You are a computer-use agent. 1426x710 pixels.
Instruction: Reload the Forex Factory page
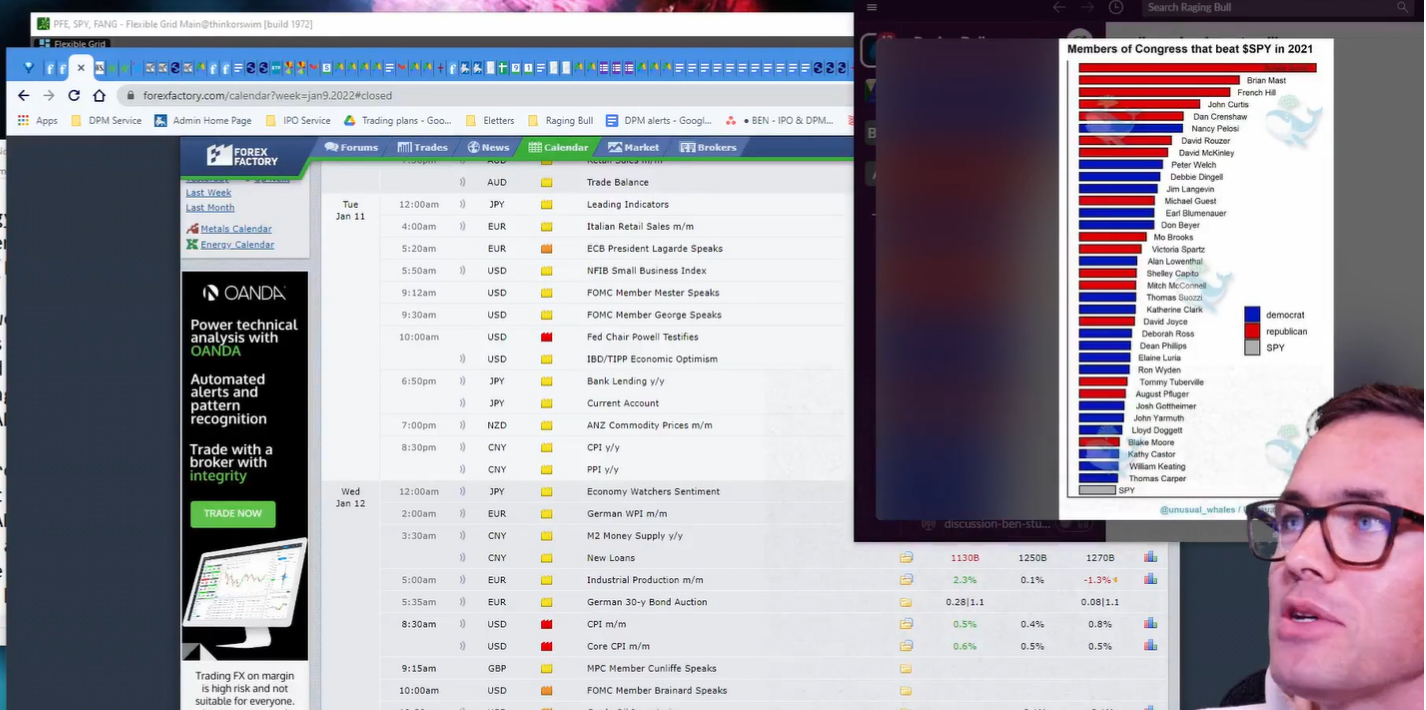(x=74, y=95)
